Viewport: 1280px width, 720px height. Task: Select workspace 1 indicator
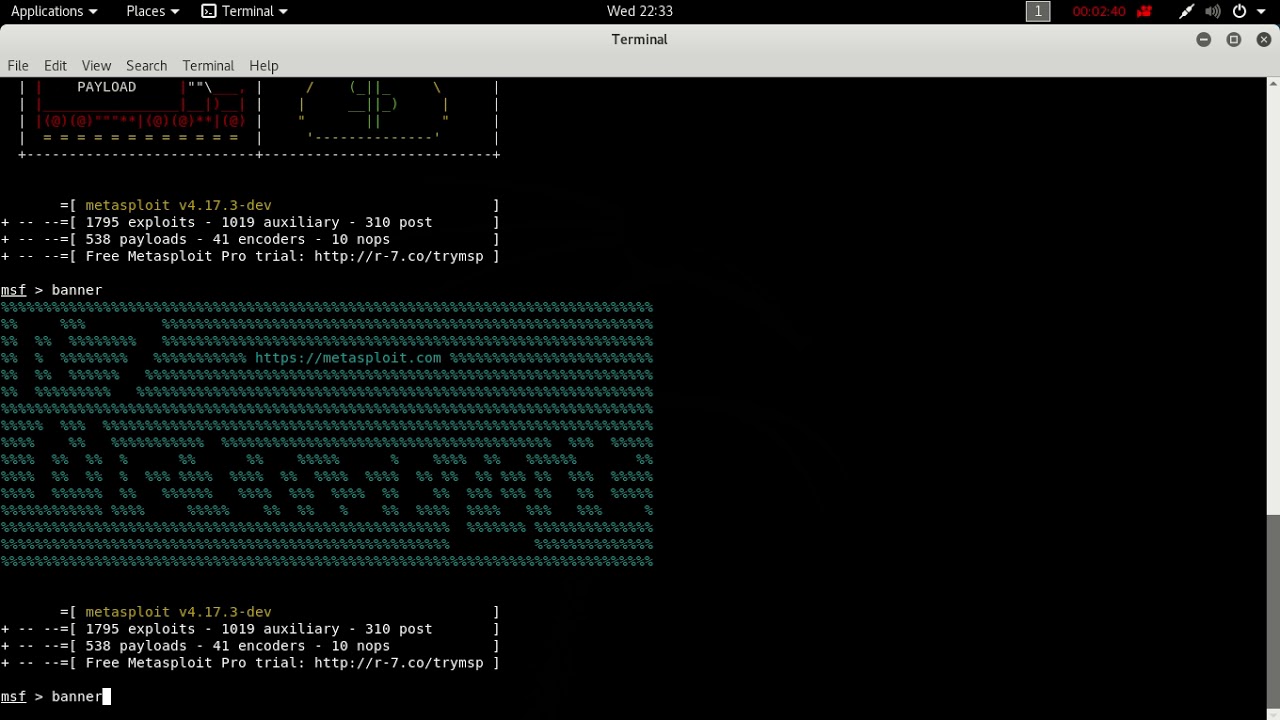point(1038,11)
